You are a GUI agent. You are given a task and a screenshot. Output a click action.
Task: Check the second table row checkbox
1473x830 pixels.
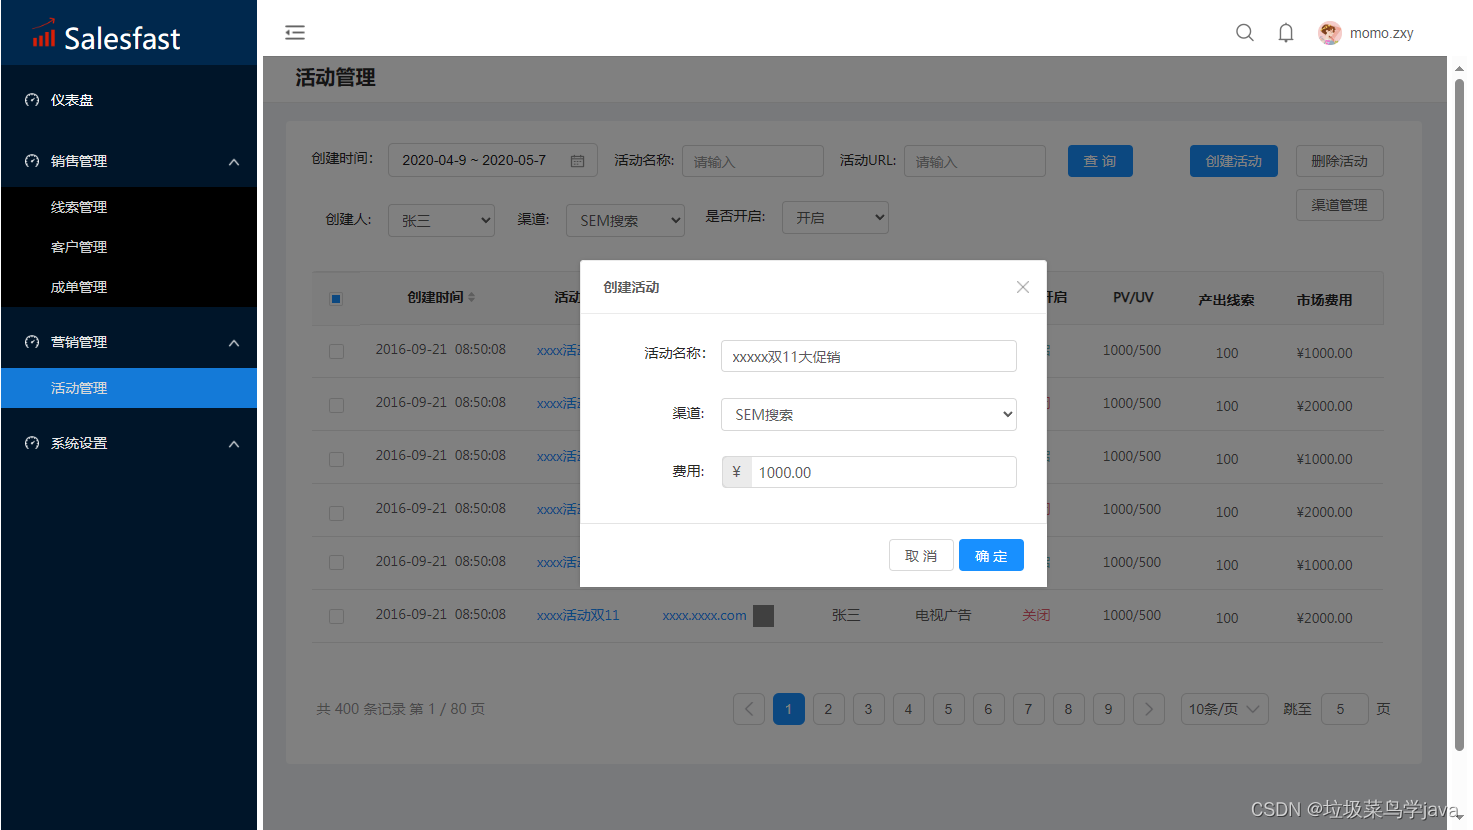[336, 405]
